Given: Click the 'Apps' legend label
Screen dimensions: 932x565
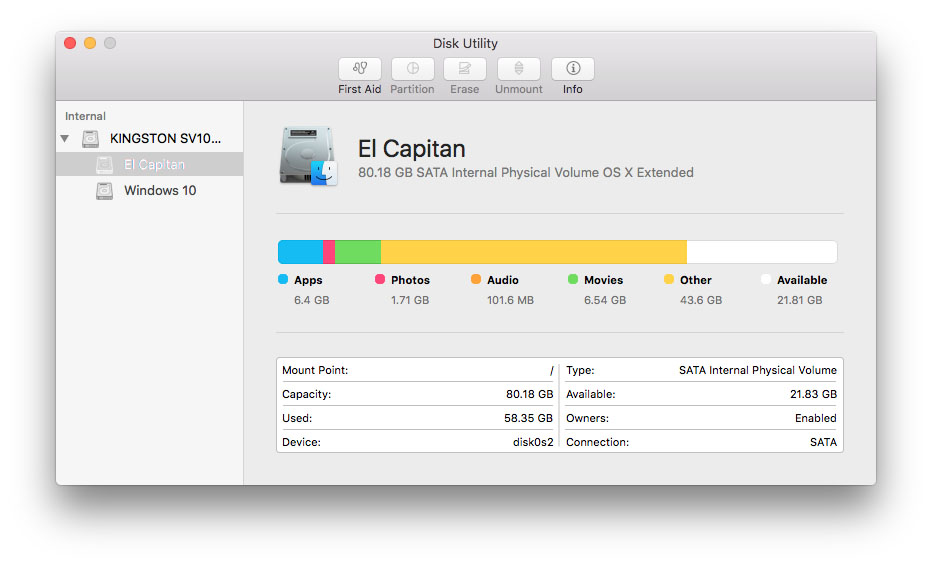Looking at the screenshot, I should pos(308,280).
